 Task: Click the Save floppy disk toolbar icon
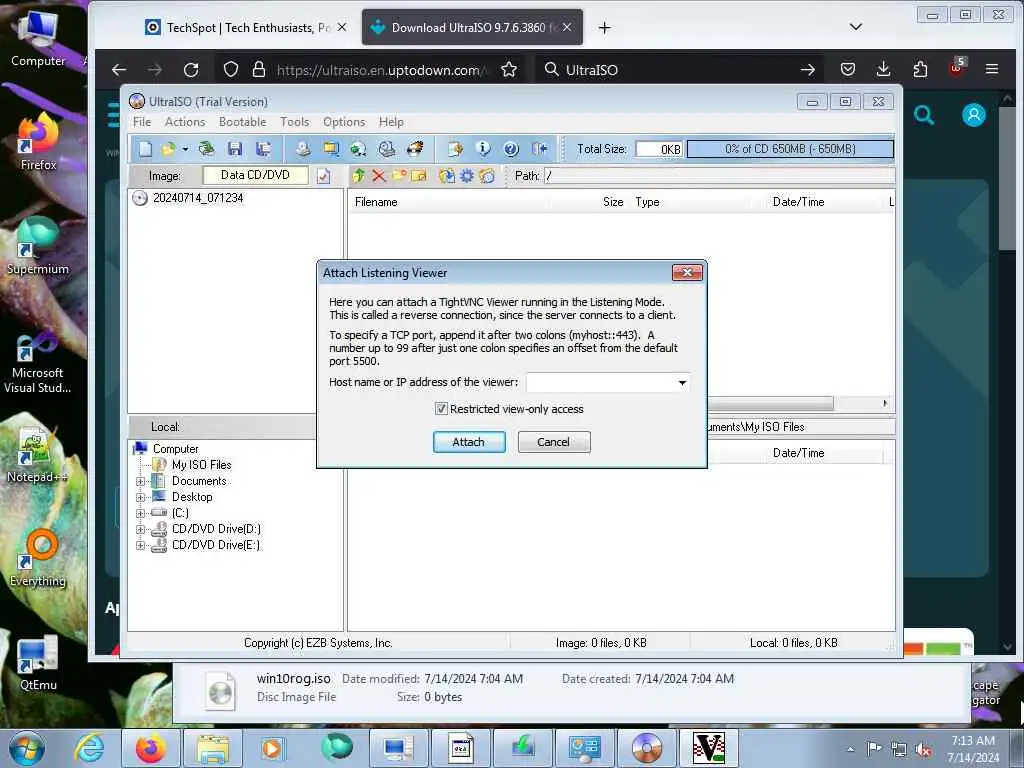(x=235, y=150)
